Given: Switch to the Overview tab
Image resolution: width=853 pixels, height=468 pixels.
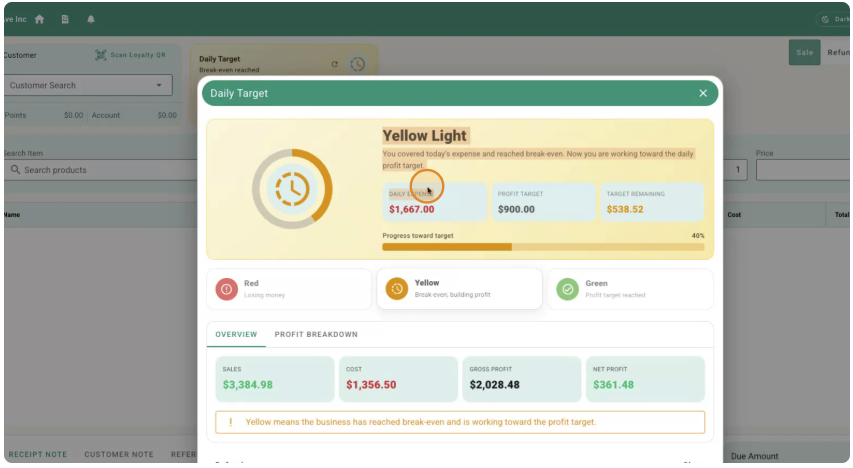Looking at the screenshot, I should (x=236, y=334).
